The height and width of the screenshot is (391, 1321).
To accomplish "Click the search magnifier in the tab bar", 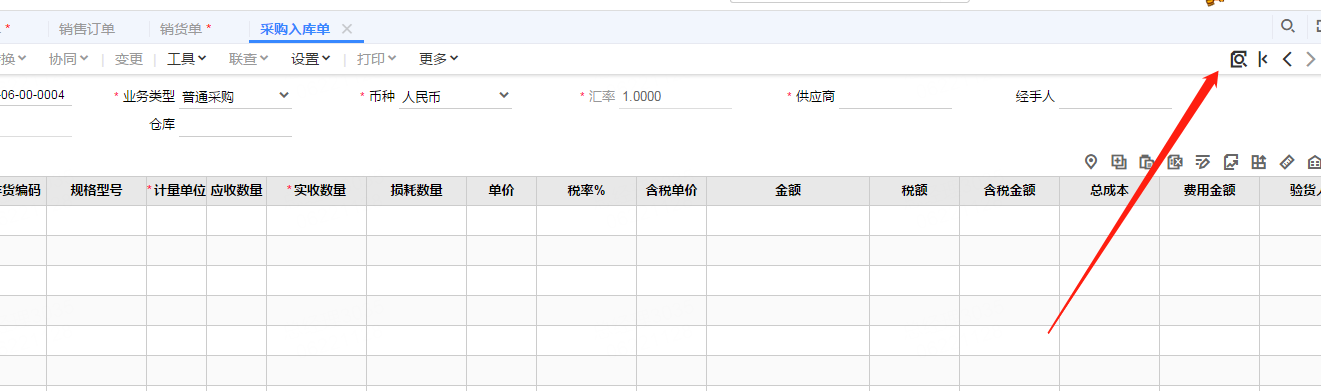I will click(x=1288, y=26).
